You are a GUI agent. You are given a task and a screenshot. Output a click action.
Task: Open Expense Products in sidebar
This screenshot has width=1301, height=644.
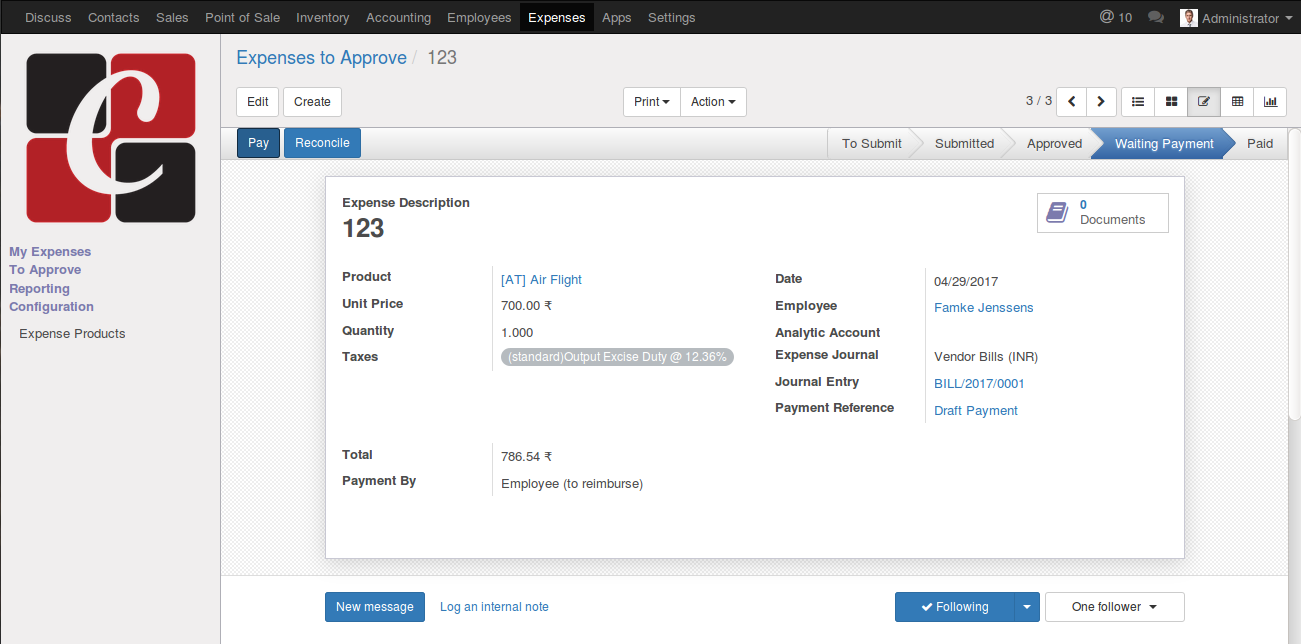[72, 334]
